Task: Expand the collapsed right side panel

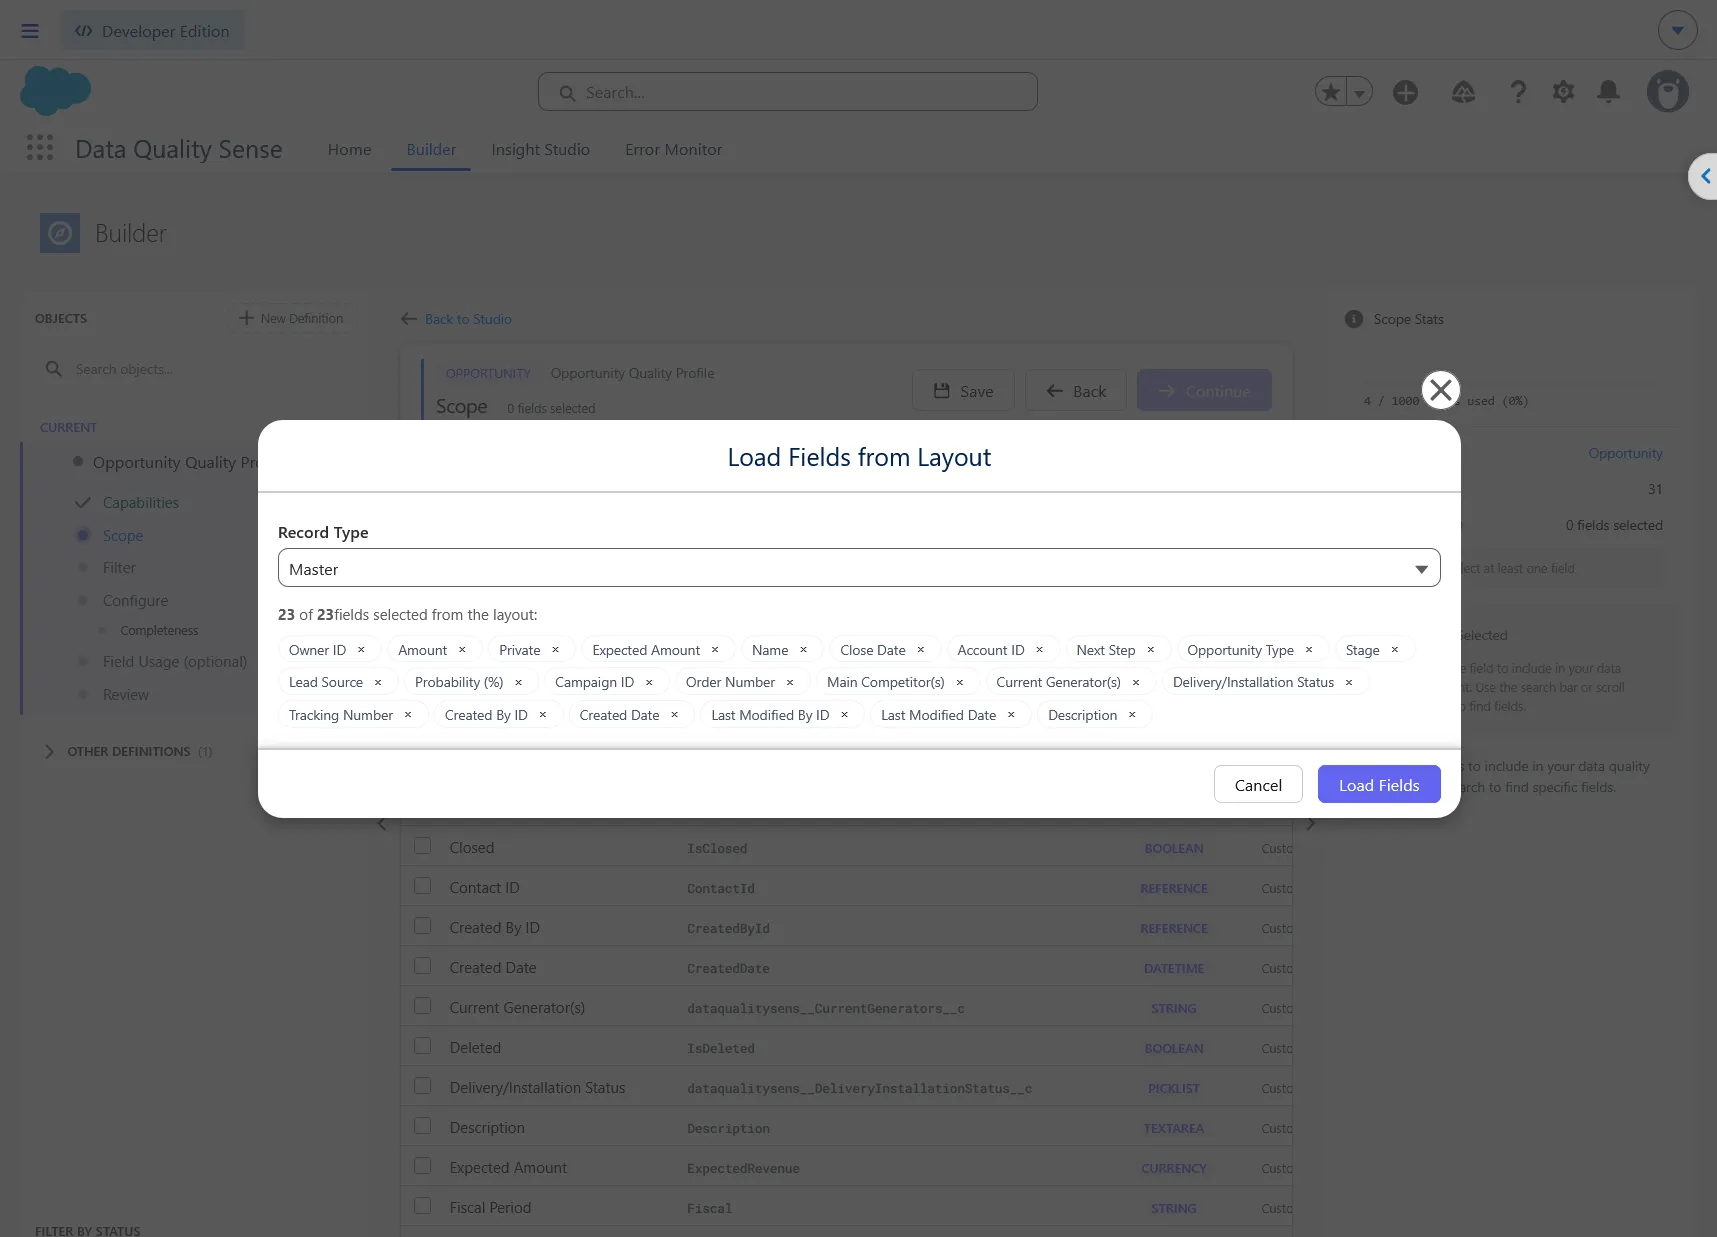Action: coord(1704,176)
